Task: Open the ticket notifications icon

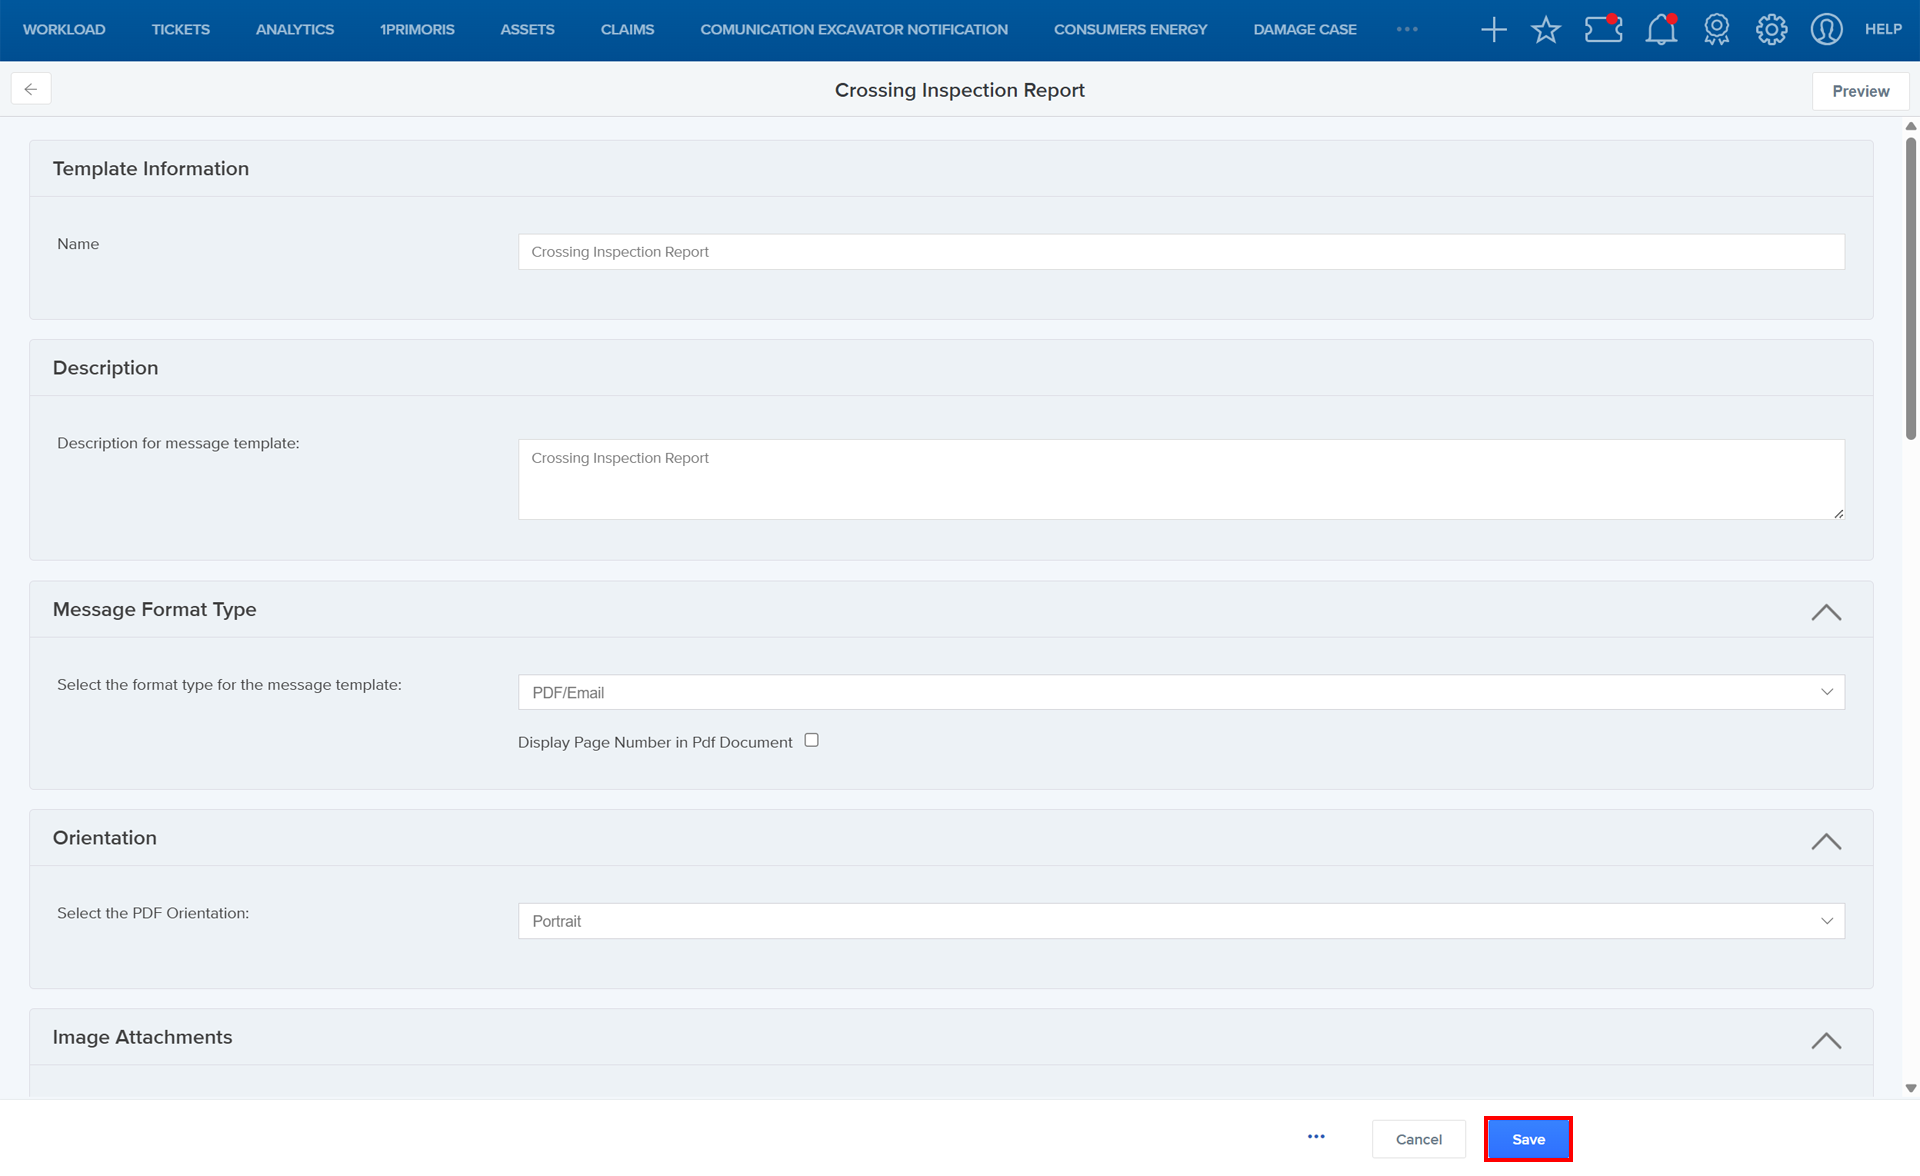Action: (1602, 30)
